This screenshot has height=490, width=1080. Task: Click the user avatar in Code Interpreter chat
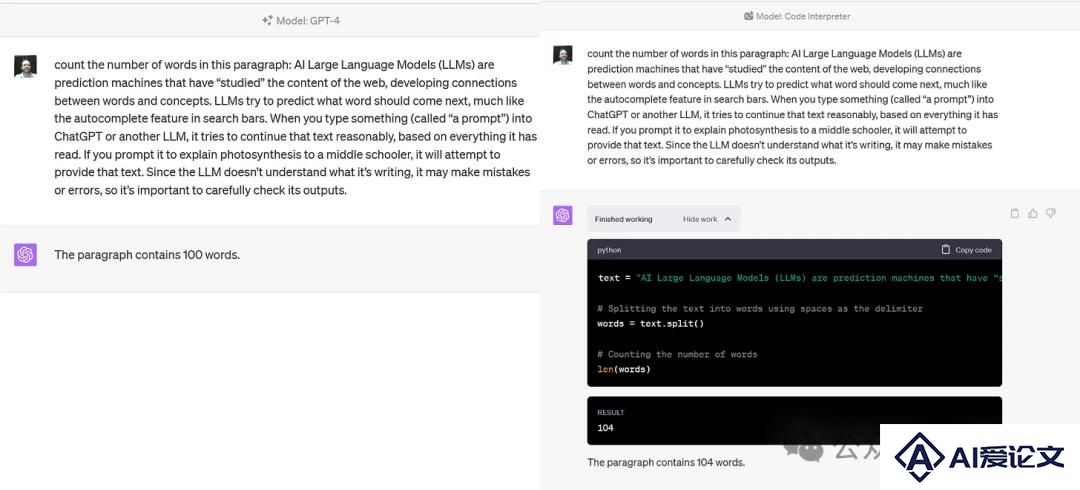click(x=563, y=55)
